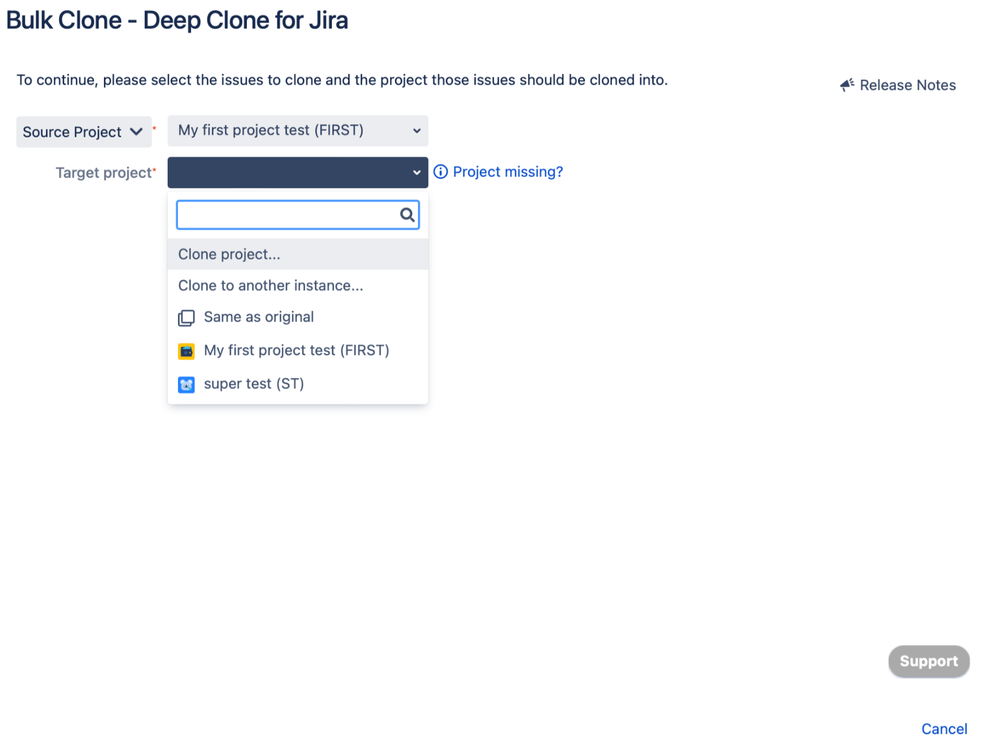Open the Source Project type dropdown
The image size is (999, 751).
[83, 132]
